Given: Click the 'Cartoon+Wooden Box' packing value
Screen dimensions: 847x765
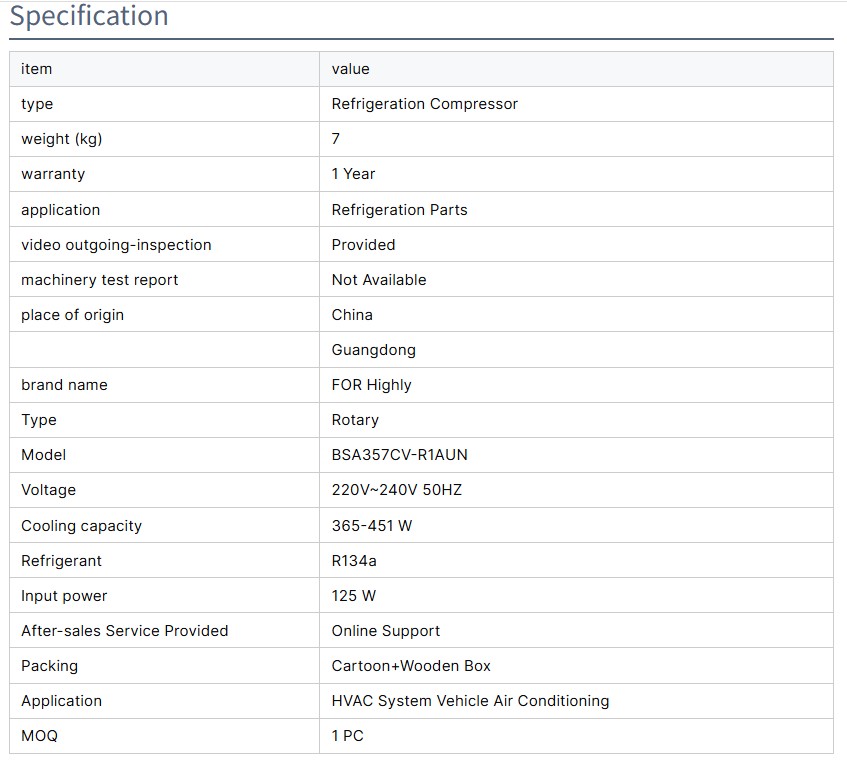Looking at the screenshot, I should point(411,666).
